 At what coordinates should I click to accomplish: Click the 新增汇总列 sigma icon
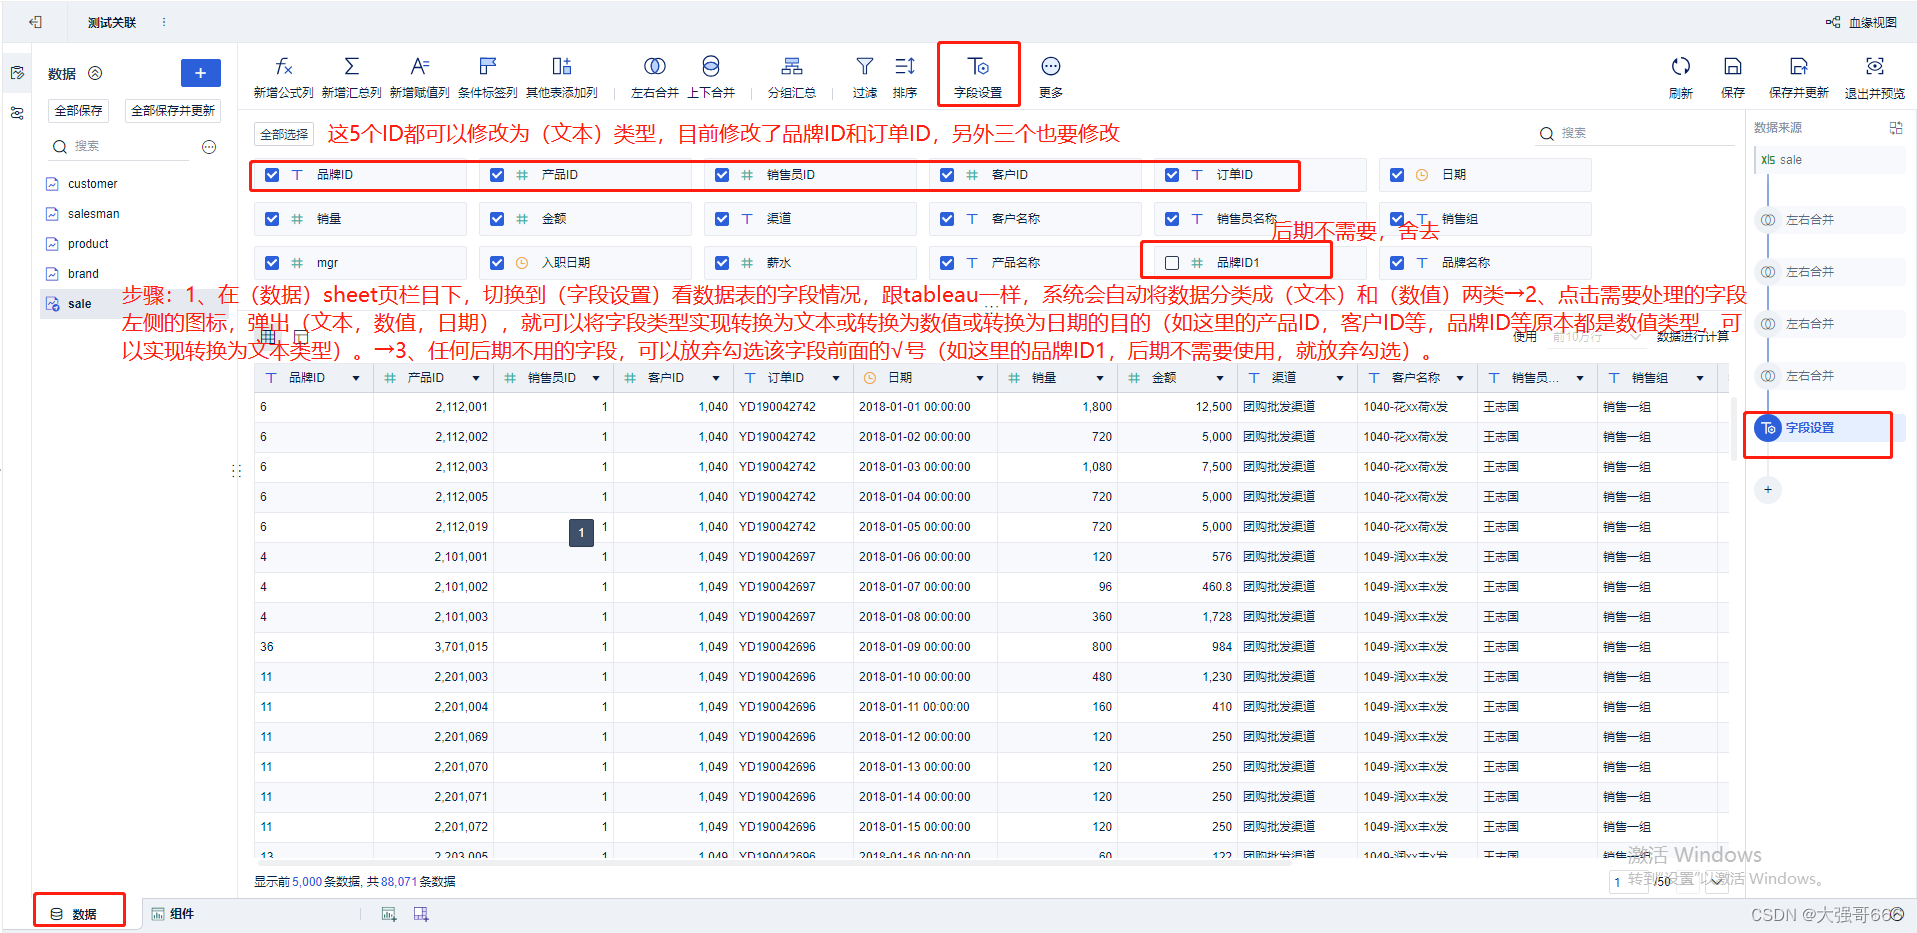(351, 67)
